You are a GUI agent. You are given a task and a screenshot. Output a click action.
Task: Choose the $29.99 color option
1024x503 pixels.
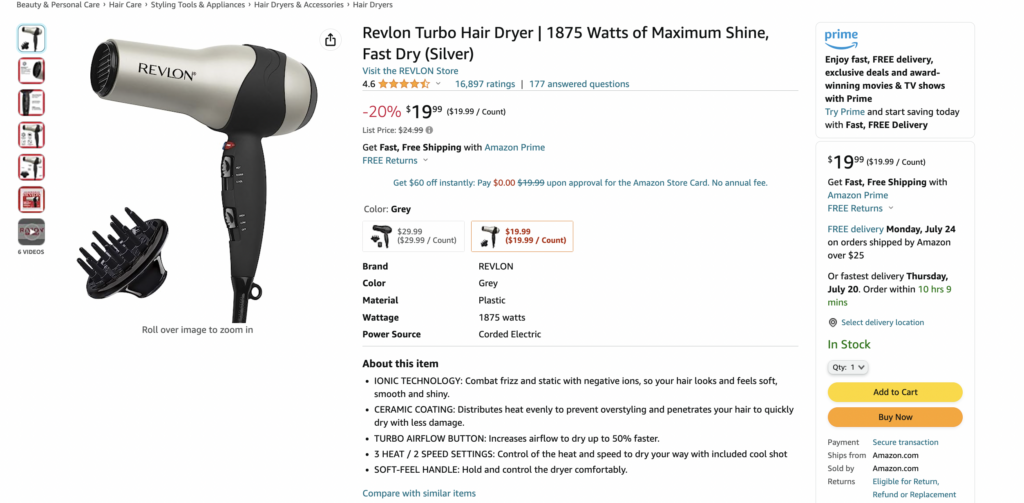pyautogui.click(x=413, y=236)
